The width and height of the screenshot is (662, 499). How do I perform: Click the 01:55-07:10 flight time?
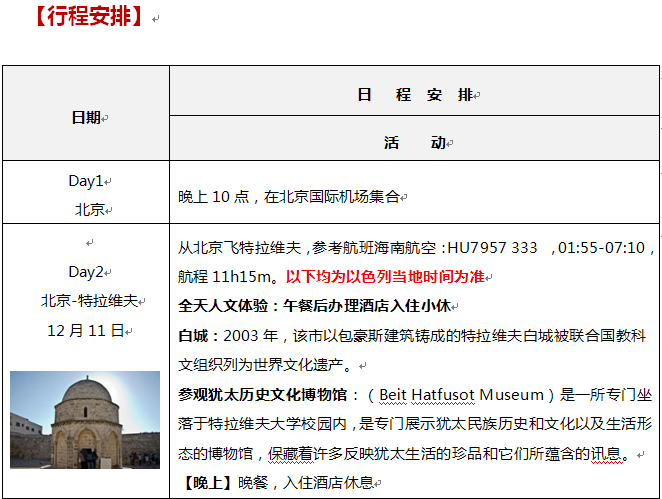tap(603, 247)
